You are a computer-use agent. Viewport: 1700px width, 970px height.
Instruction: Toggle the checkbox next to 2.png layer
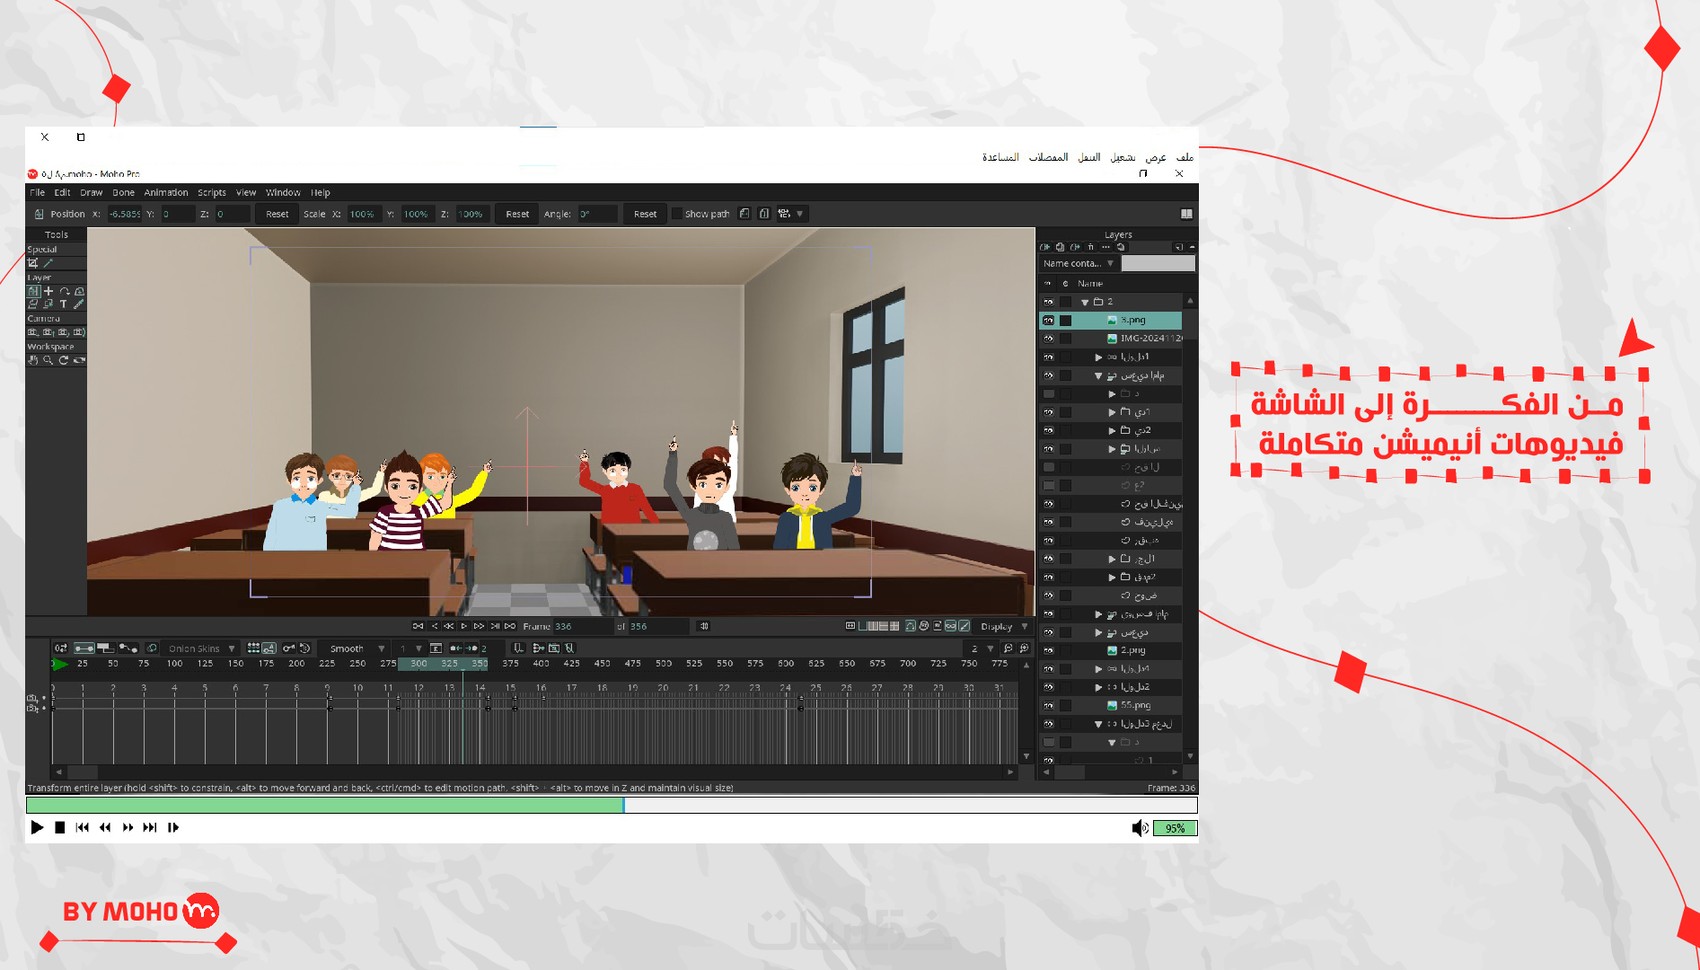tap(1066, 650)
